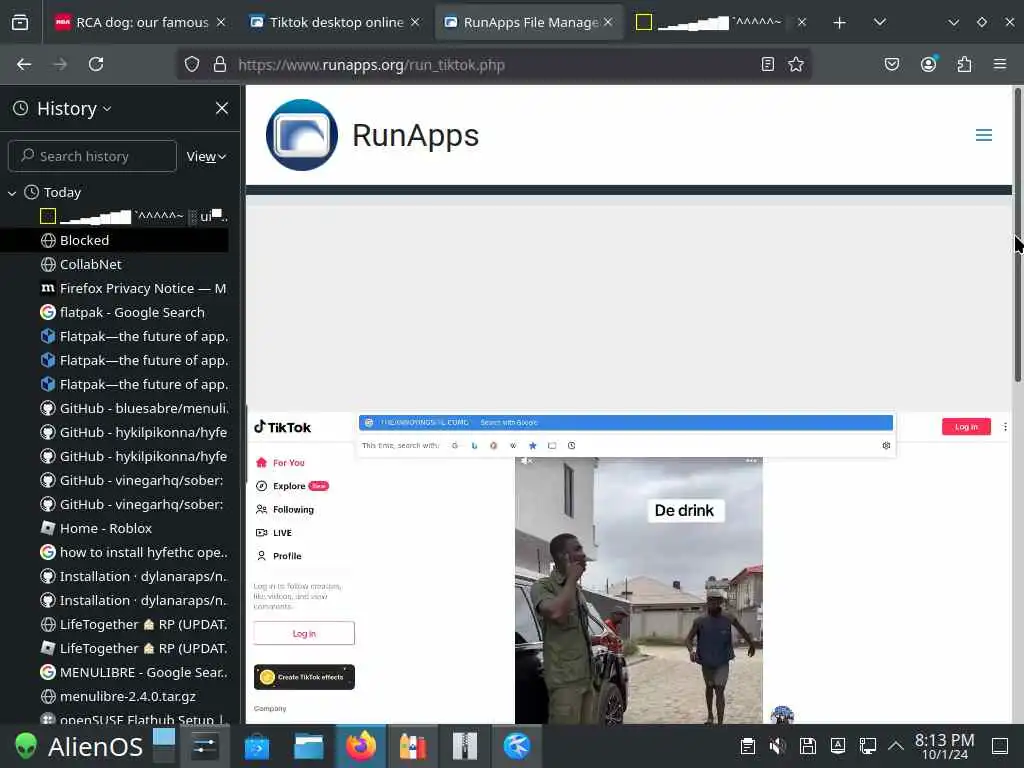Open the RunApps hamburger menu

click(984, 135)
